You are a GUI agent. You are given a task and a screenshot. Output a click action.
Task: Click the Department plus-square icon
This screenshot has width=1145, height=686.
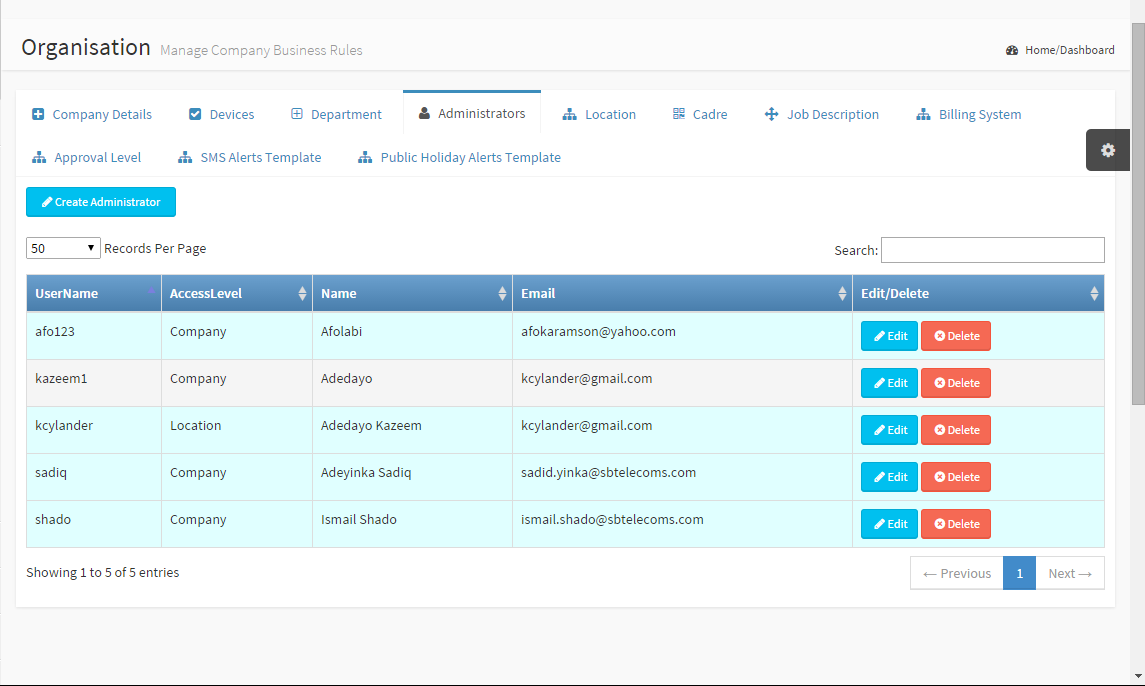(x=297, y=114)
